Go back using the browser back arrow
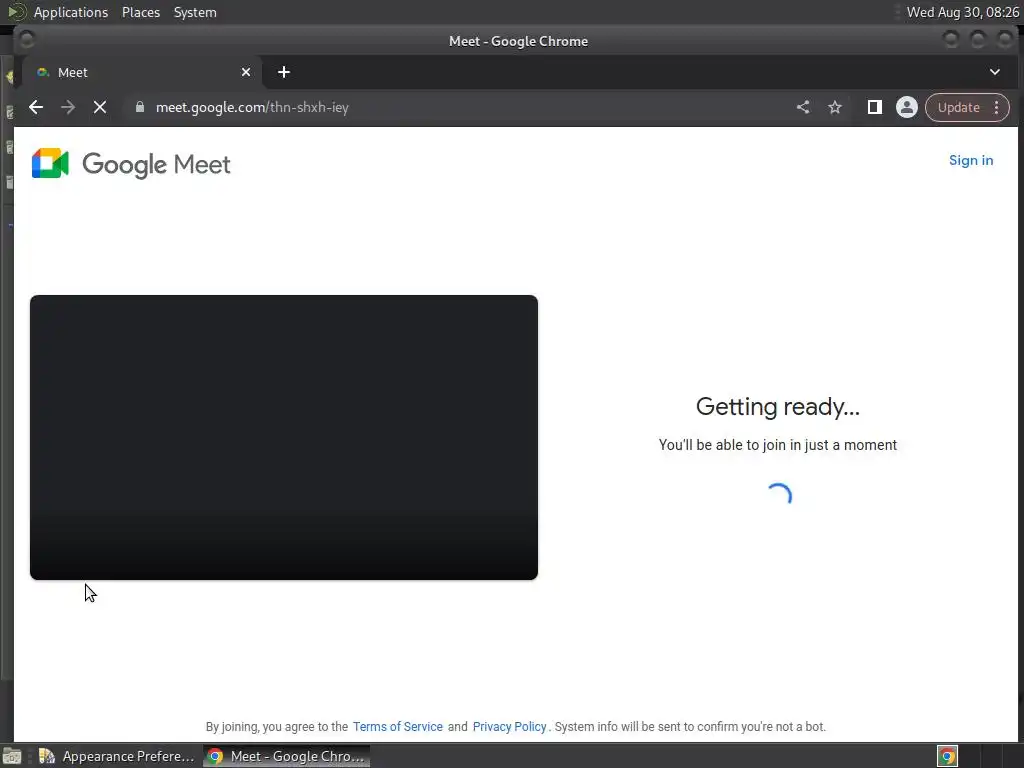 [36, 107]
